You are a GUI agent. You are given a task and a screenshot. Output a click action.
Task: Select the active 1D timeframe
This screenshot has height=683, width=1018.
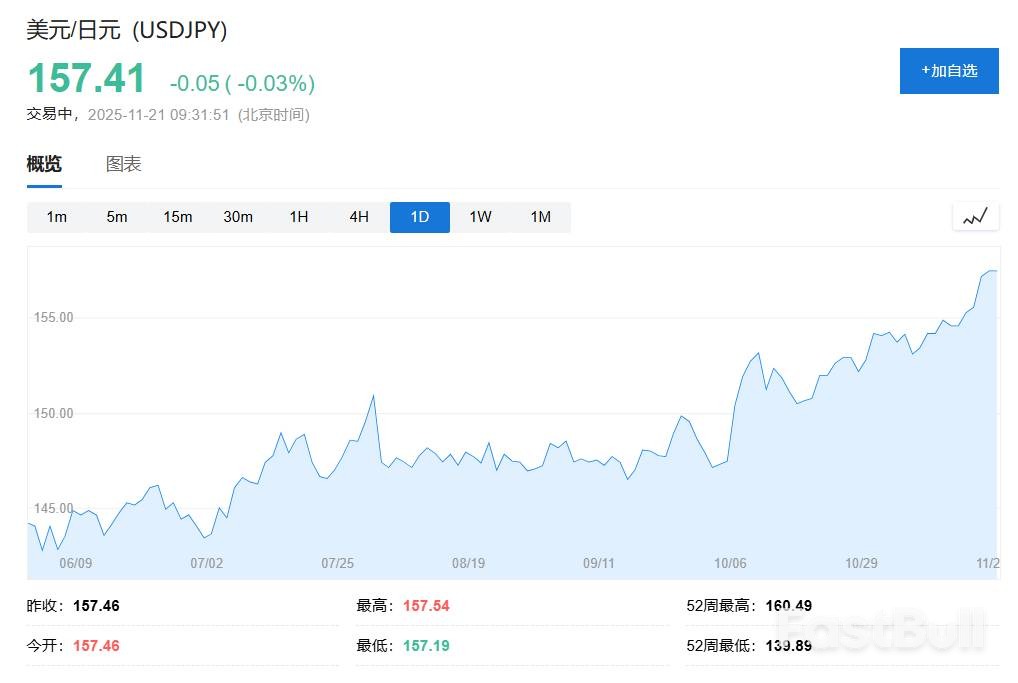(x=420, y=217)
